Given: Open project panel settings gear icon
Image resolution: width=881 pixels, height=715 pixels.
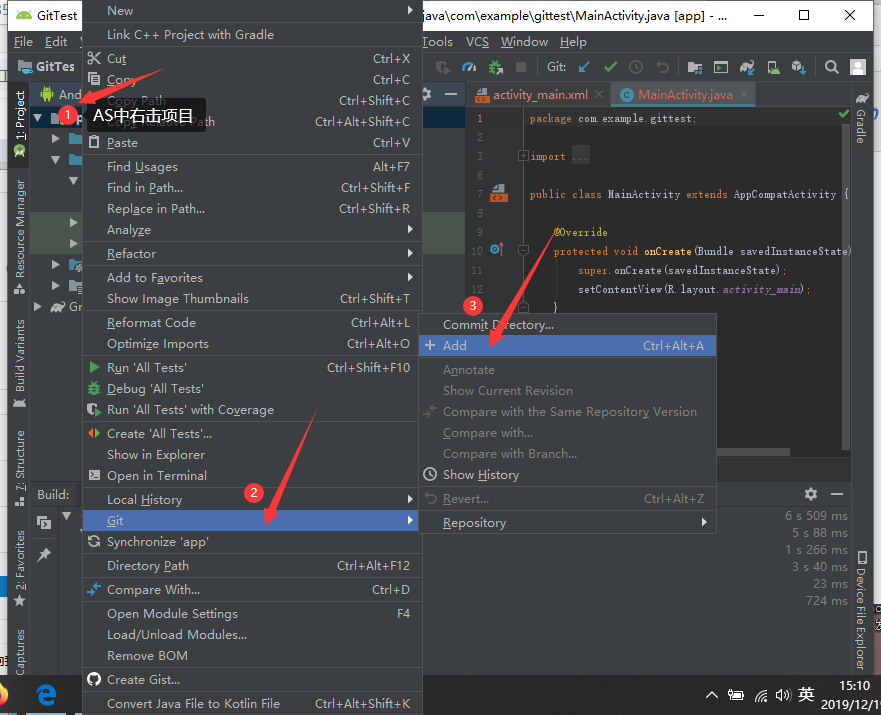Looking at the screenshot, I should tap(426, 94).
